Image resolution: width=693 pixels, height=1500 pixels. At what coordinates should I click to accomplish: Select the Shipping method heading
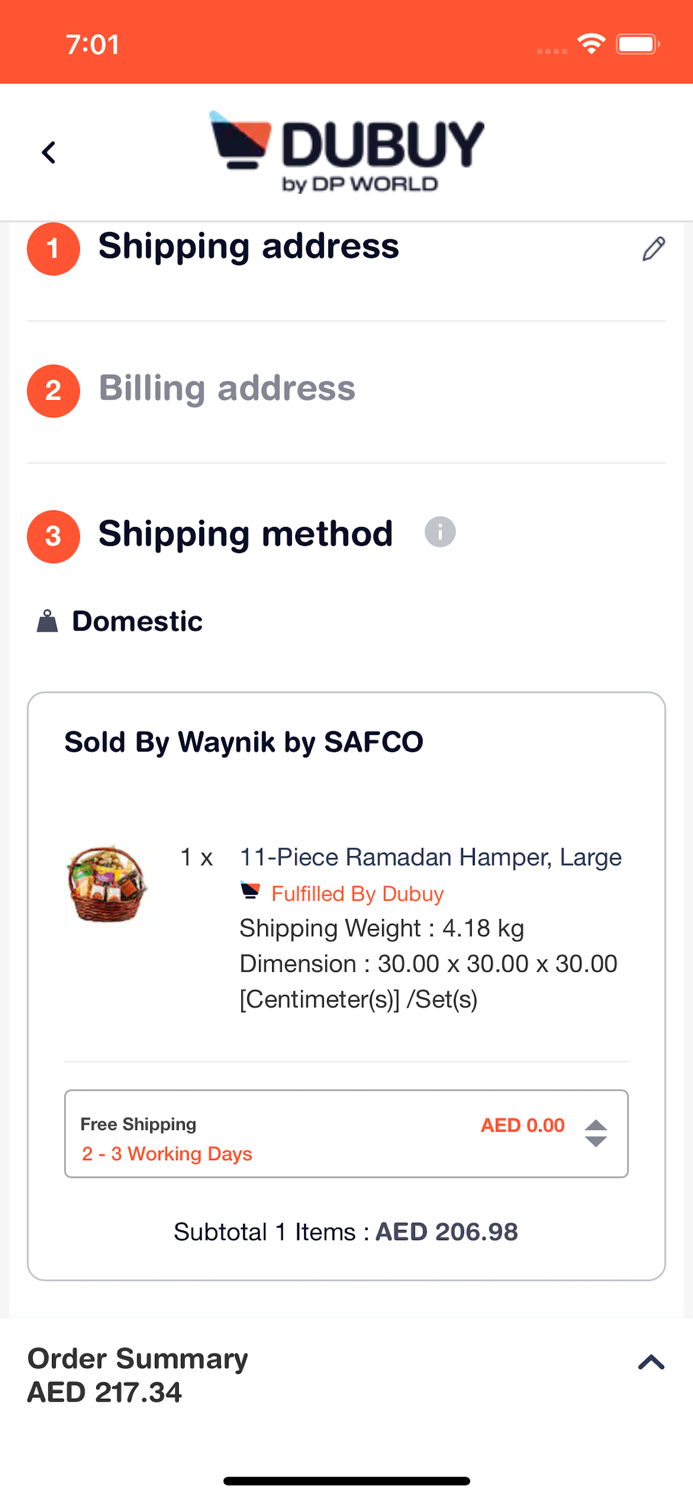(x=245, y=533)
